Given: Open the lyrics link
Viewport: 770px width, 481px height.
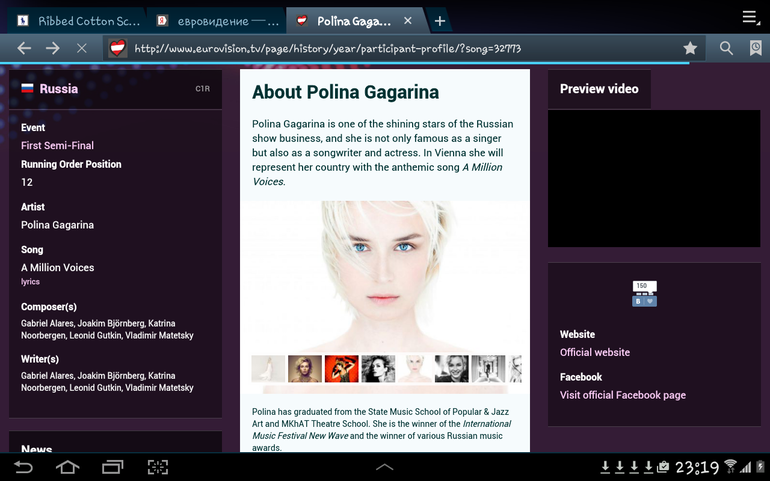Looking at the screenshot, I should 30,282.
